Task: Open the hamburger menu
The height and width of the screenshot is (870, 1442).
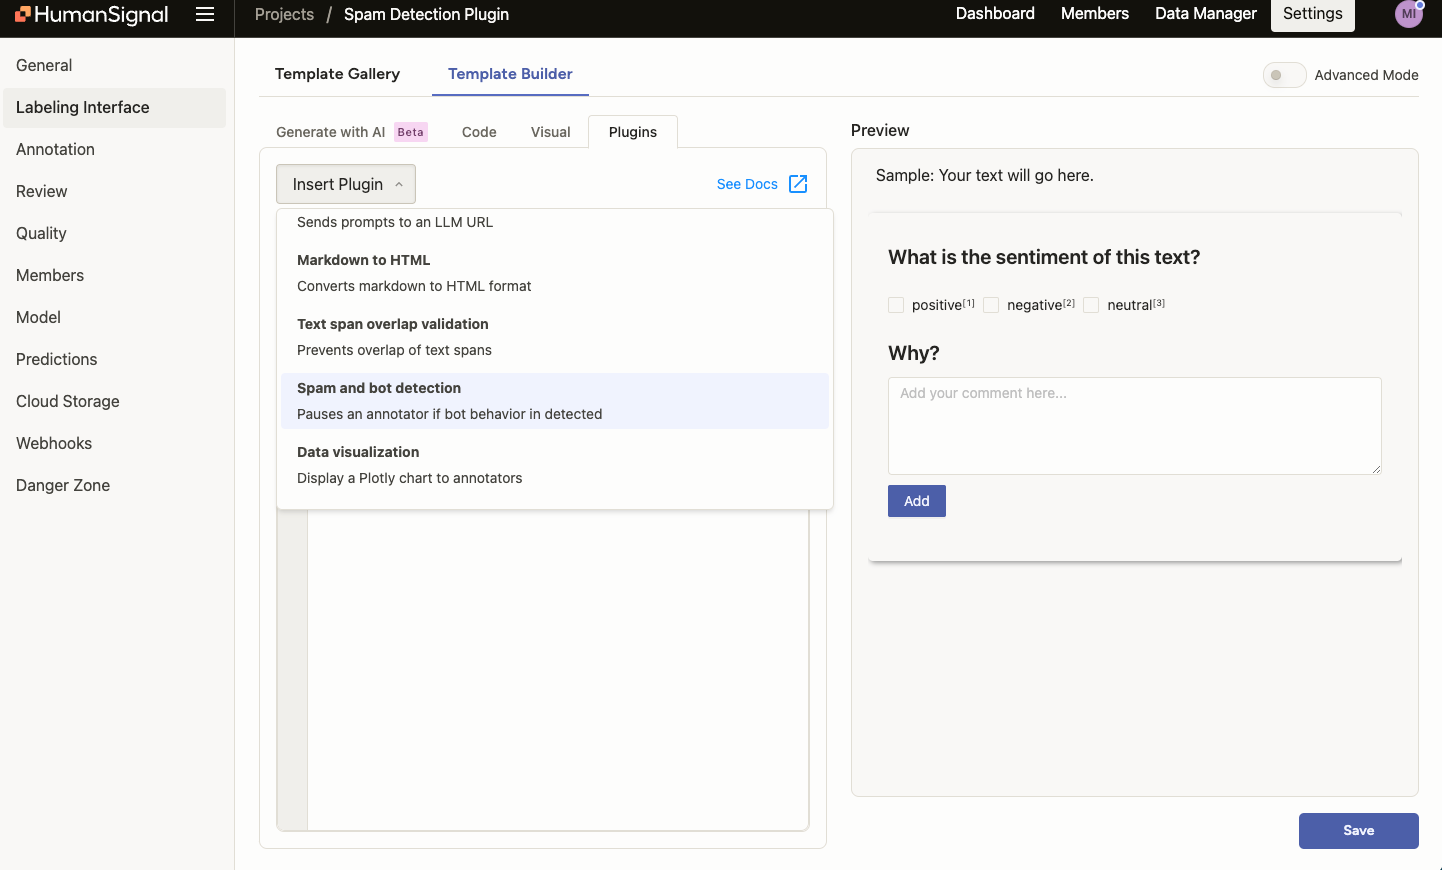Action: pyautogui.click(x=205, y=14)
